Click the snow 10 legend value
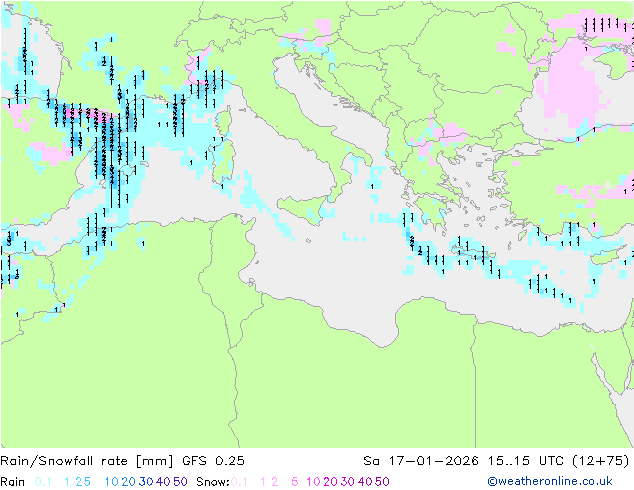 click(313, 482)
